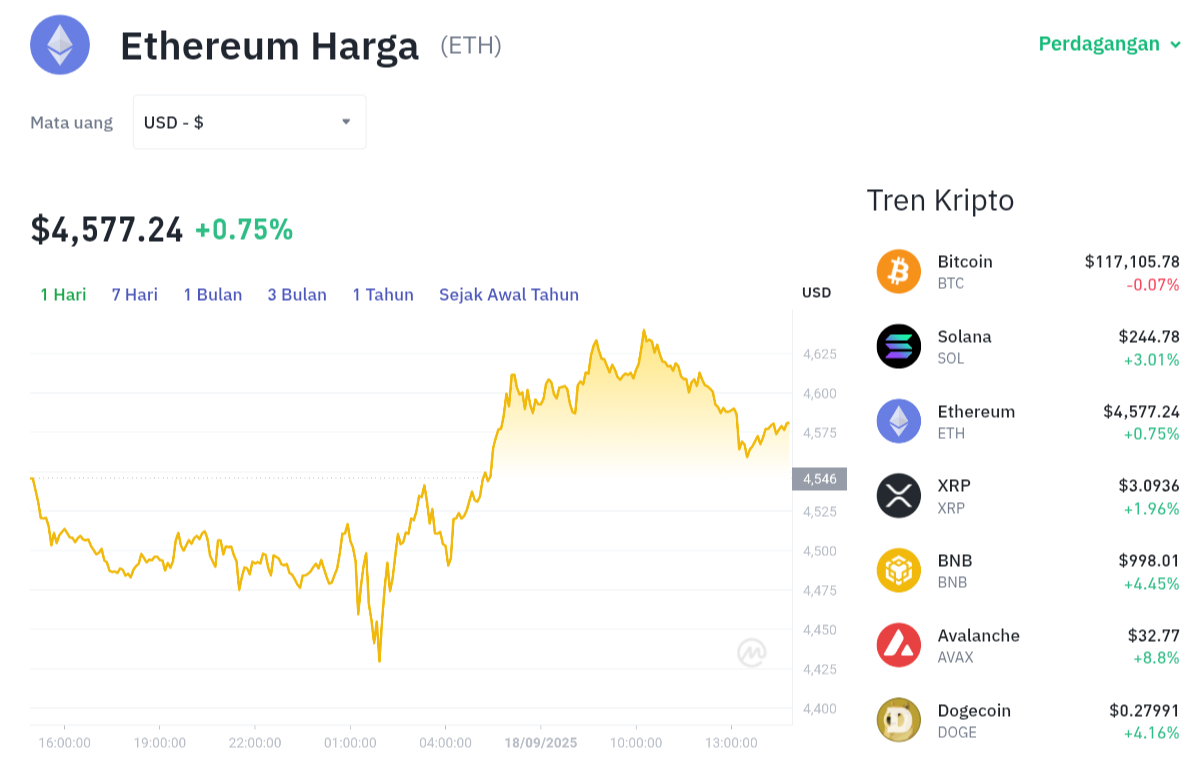Click the Solana icon in trending list

[x=899, y=346]
